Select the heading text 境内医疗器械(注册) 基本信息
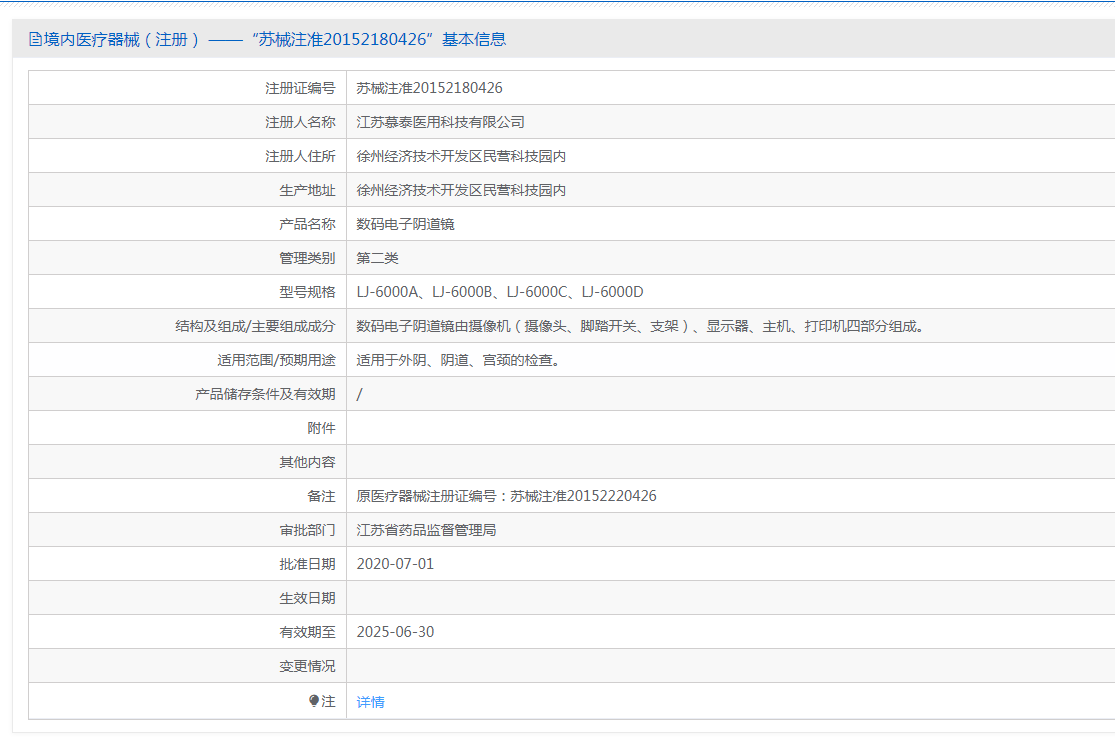The height and width of the screenshot is (737, 1115). 267,40
